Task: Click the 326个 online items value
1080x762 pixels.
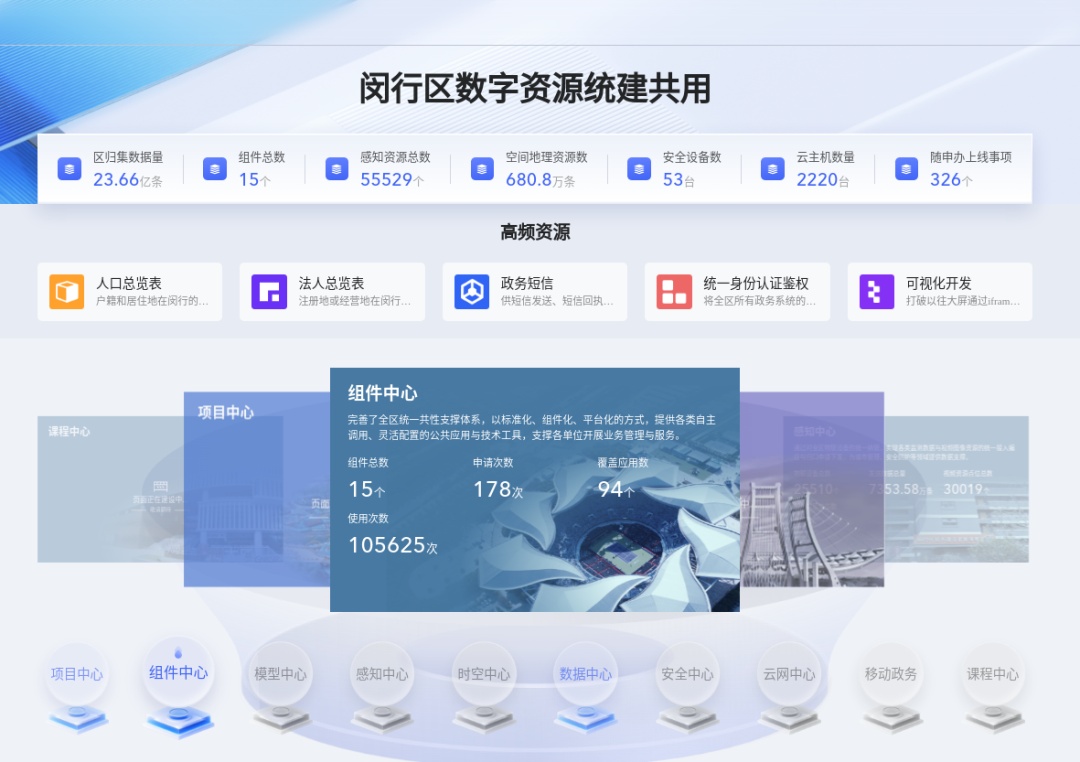Action: click(951, 180)
